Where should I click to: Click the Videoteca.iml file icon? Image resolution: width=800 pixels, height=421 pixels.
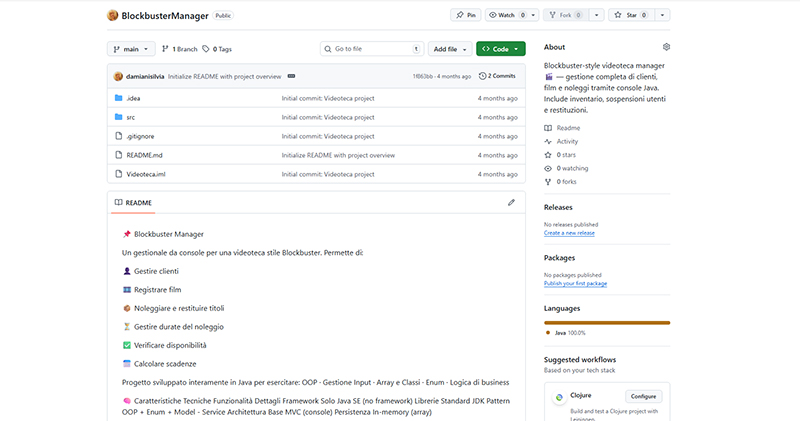coord(118,174)
